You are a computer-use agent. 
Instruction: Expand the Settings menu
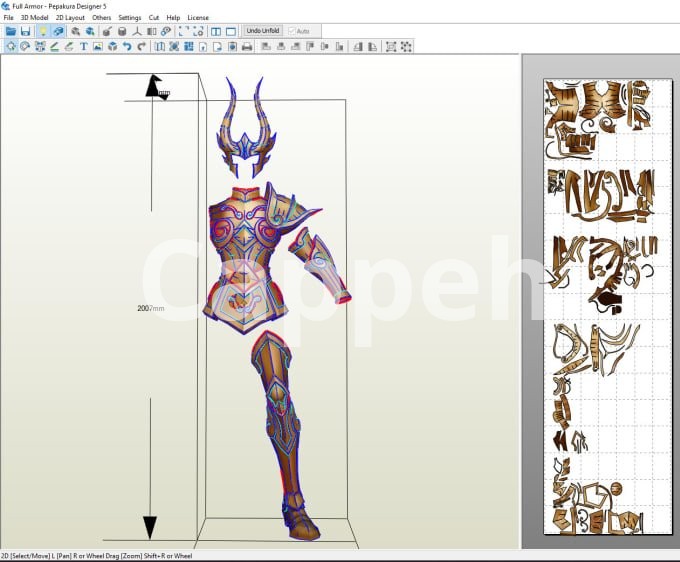click(x=130, y=18)
